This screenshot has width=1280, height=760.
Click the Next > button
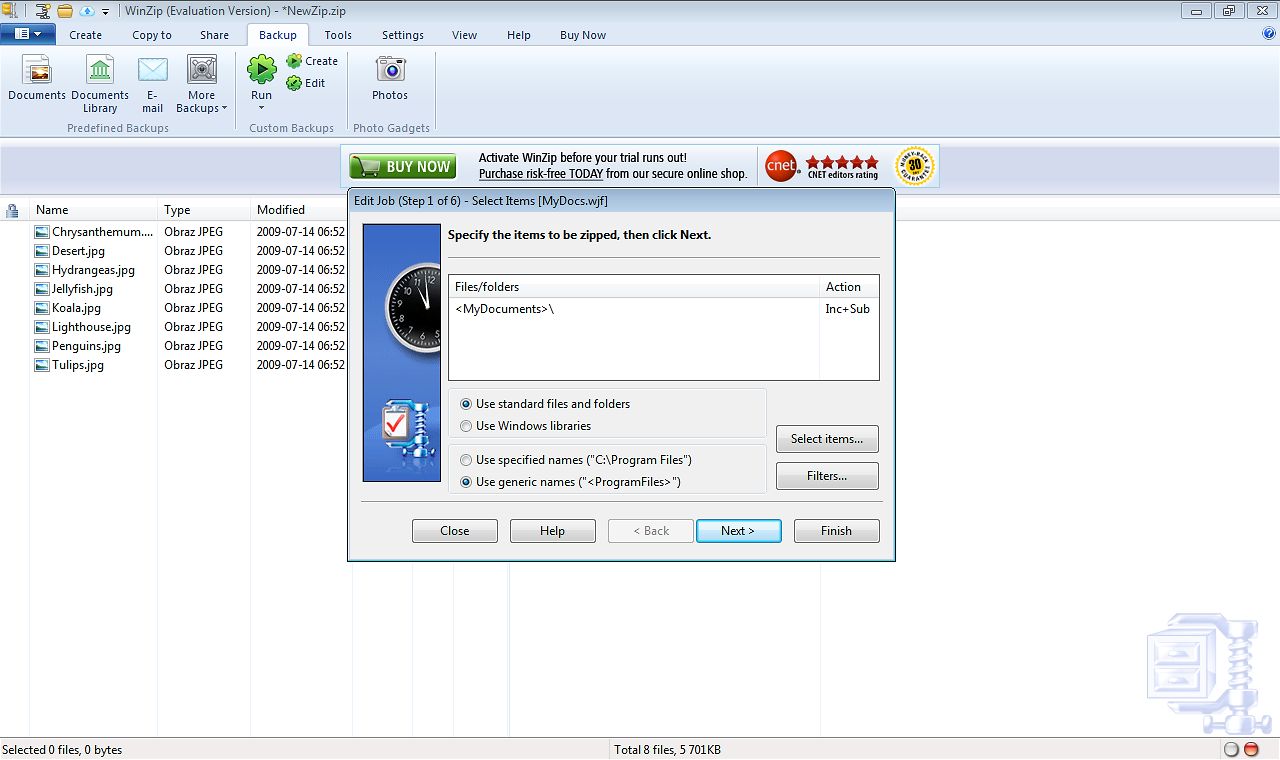(x=739, y=531)
